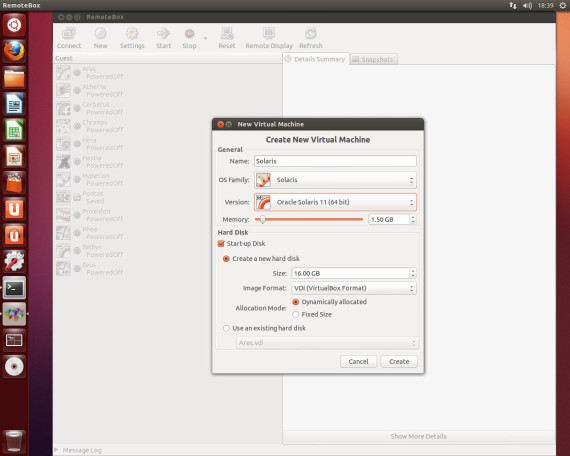
Task: Click the disk Size spin button arrows
Action: pyautogui.click(x=413, y=273)
